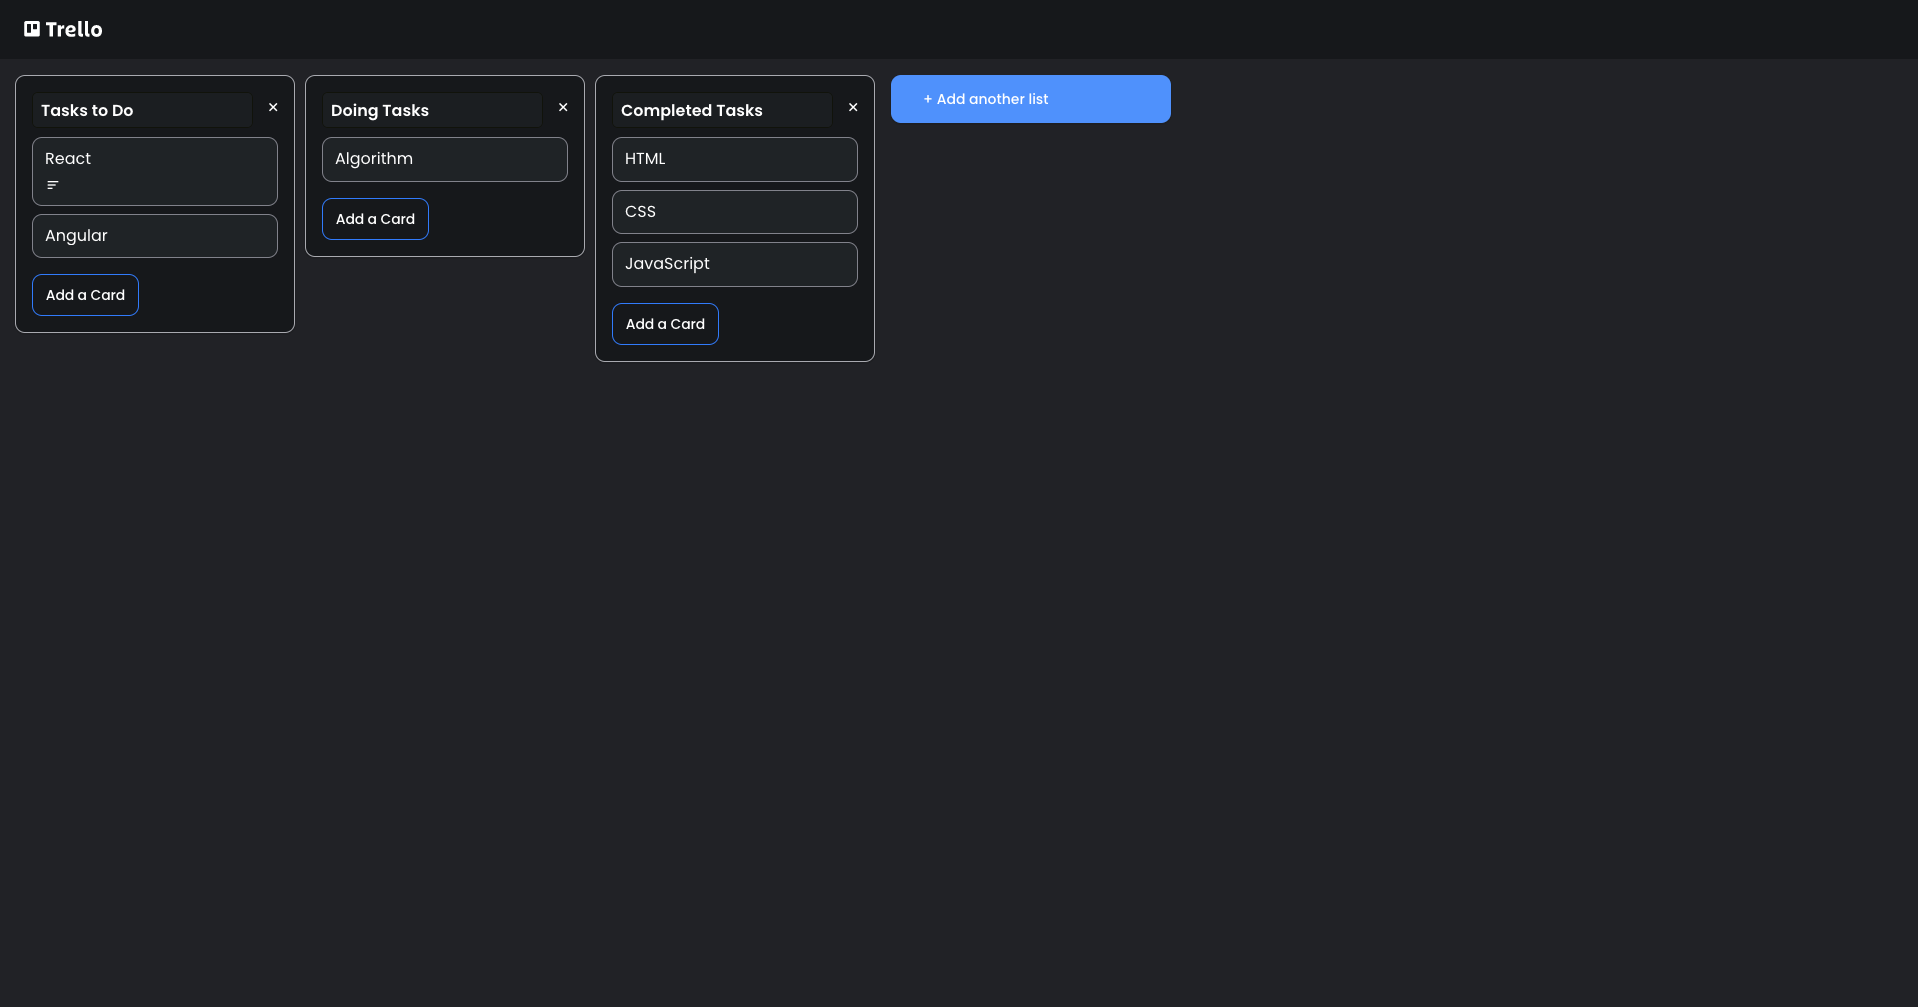
Task: Select the CSS card
Action: (734, 211)
